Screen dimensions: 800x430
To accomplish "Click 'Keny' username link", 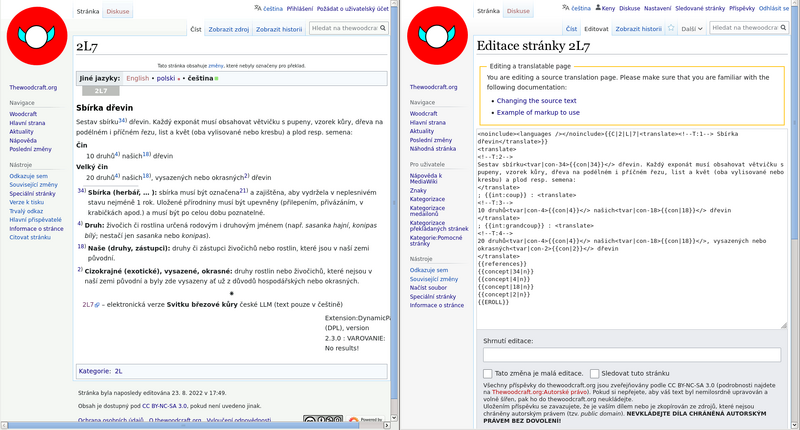I will [x=608, y=8].
